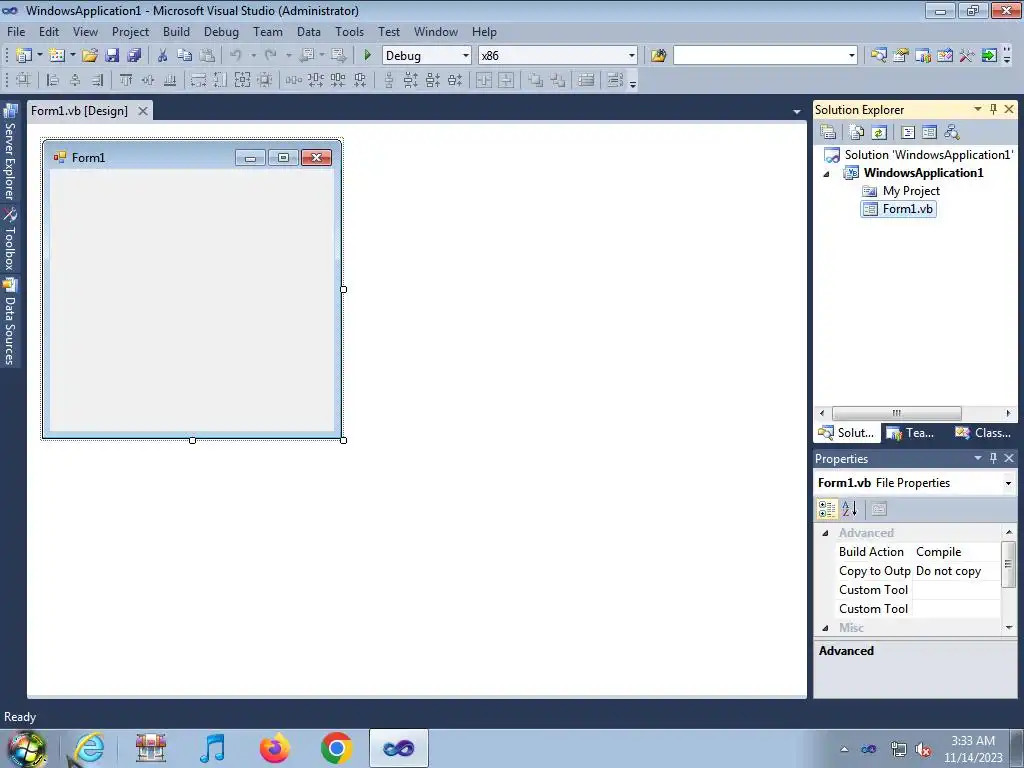Open the New Project icon dropdown arrow
1024x768 pixels.
point(39,56)
